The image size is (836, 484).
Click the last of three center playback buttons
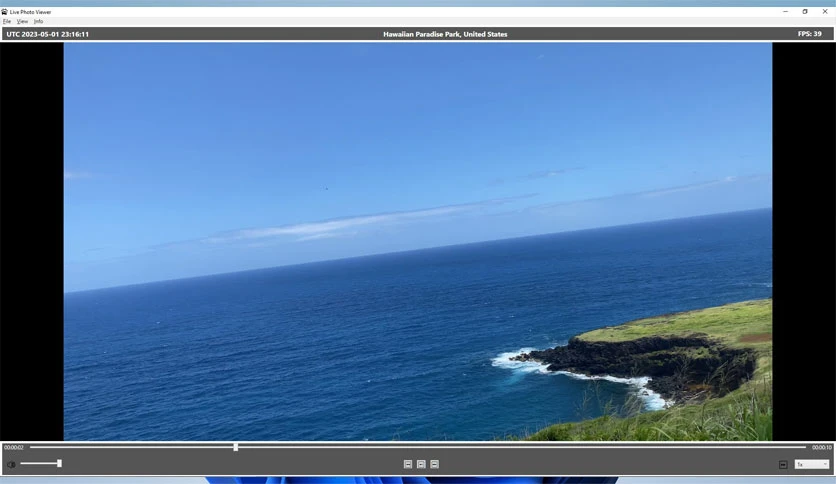coord(435,464)
